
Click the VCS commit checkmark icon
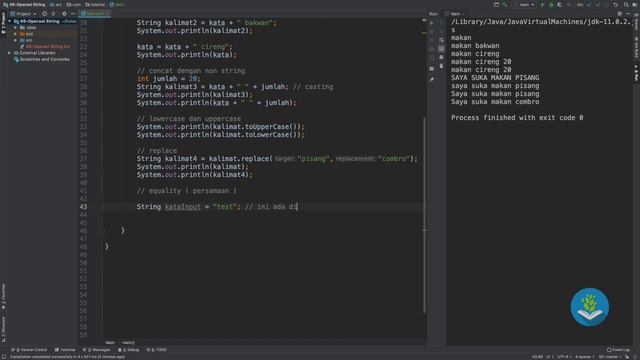598,5
